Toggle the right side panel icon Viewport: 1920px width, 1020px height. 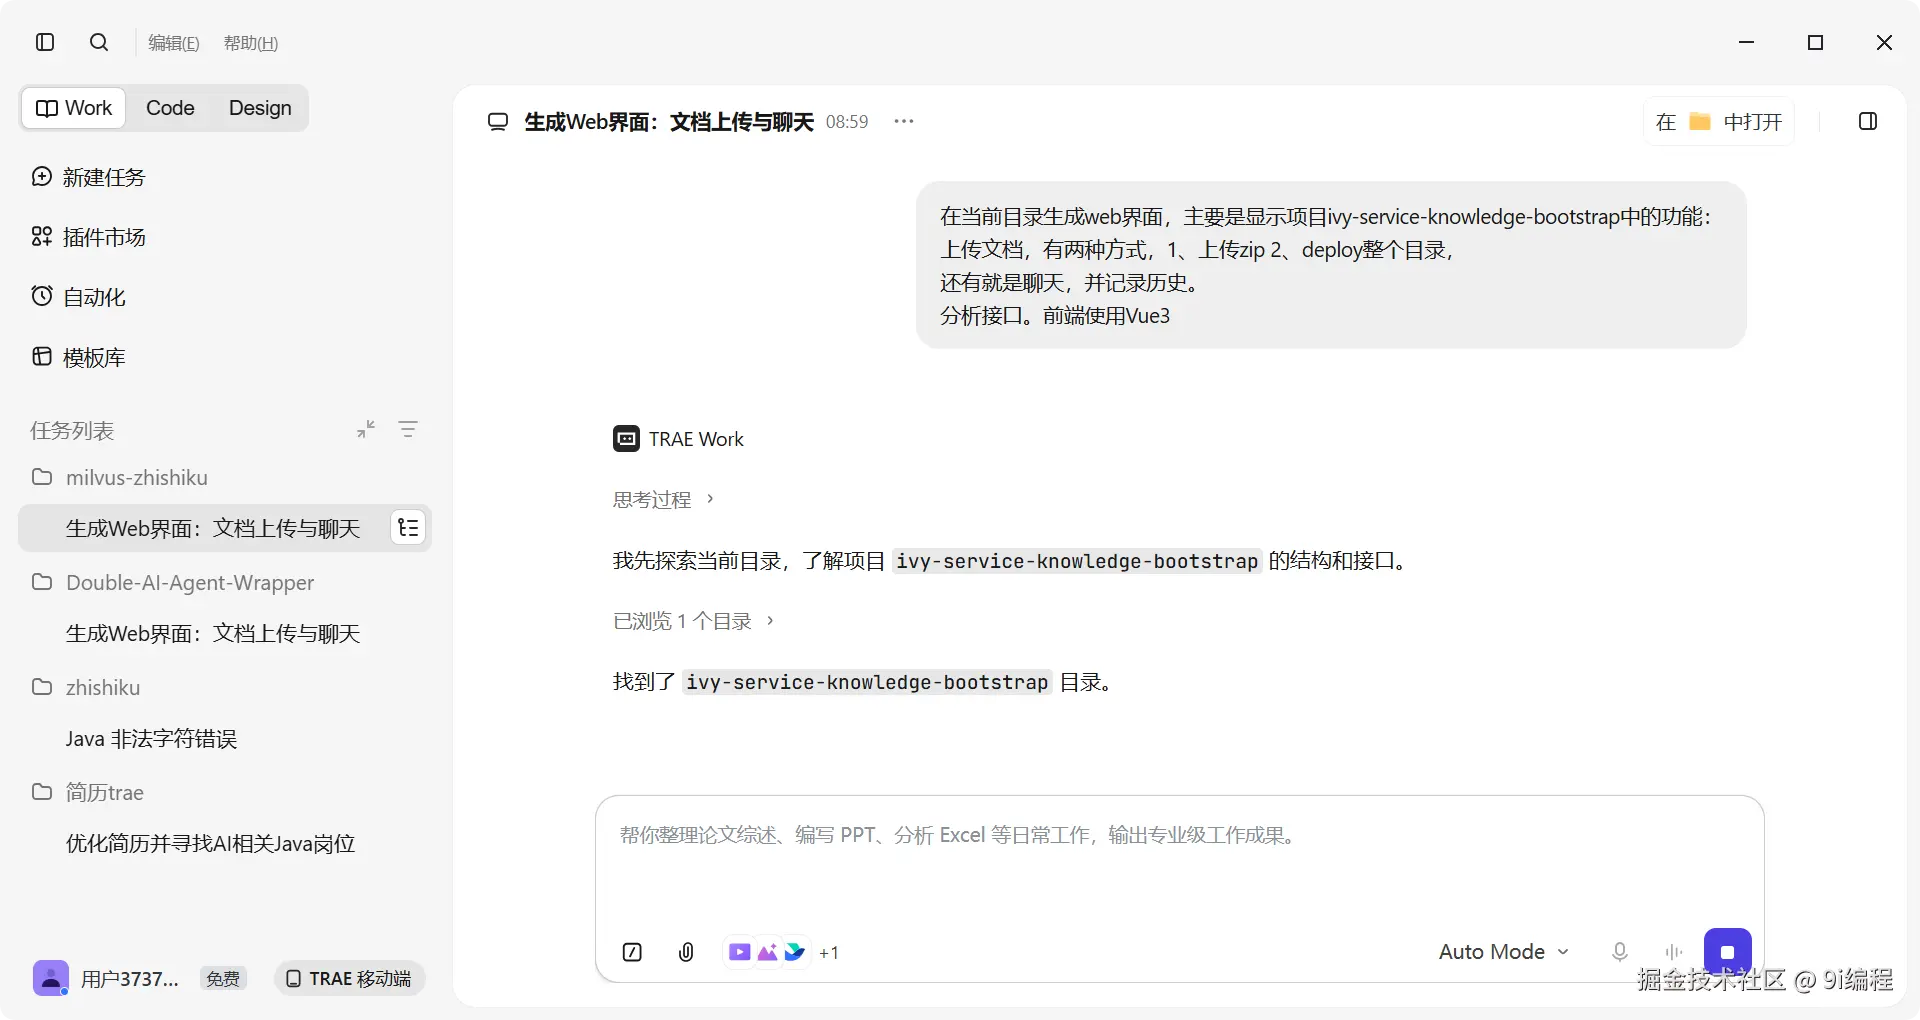pos(1868,121)
